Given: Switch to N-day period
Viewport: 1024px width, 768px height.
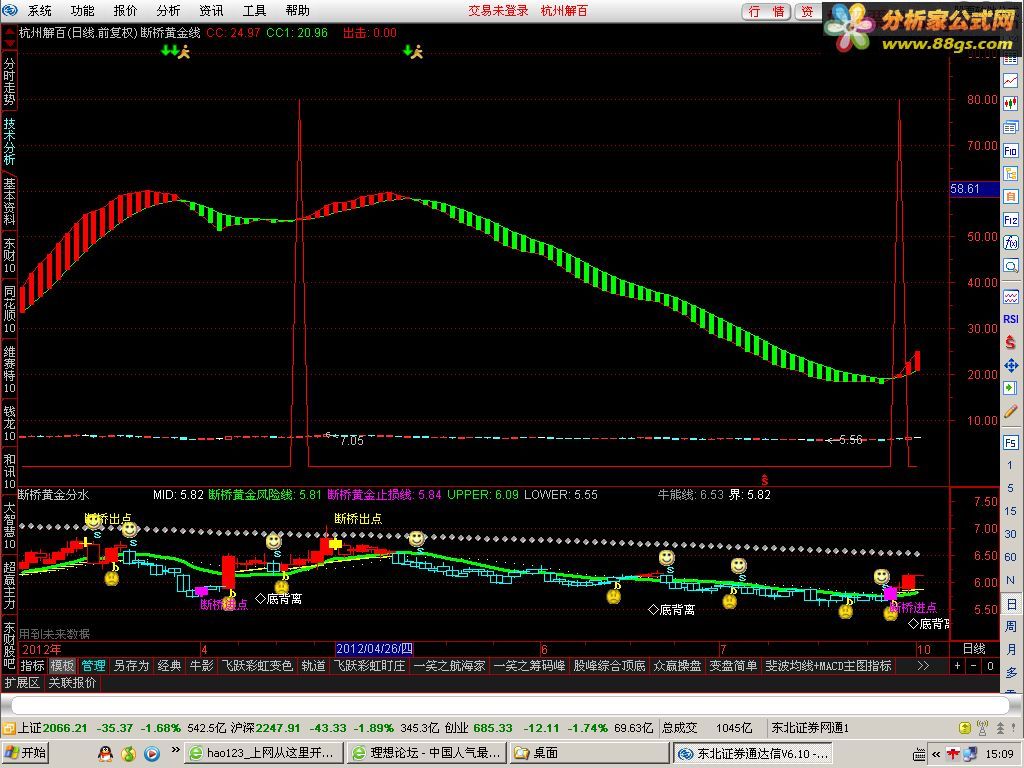Looking at the screenshot, I should point(1010,580).
